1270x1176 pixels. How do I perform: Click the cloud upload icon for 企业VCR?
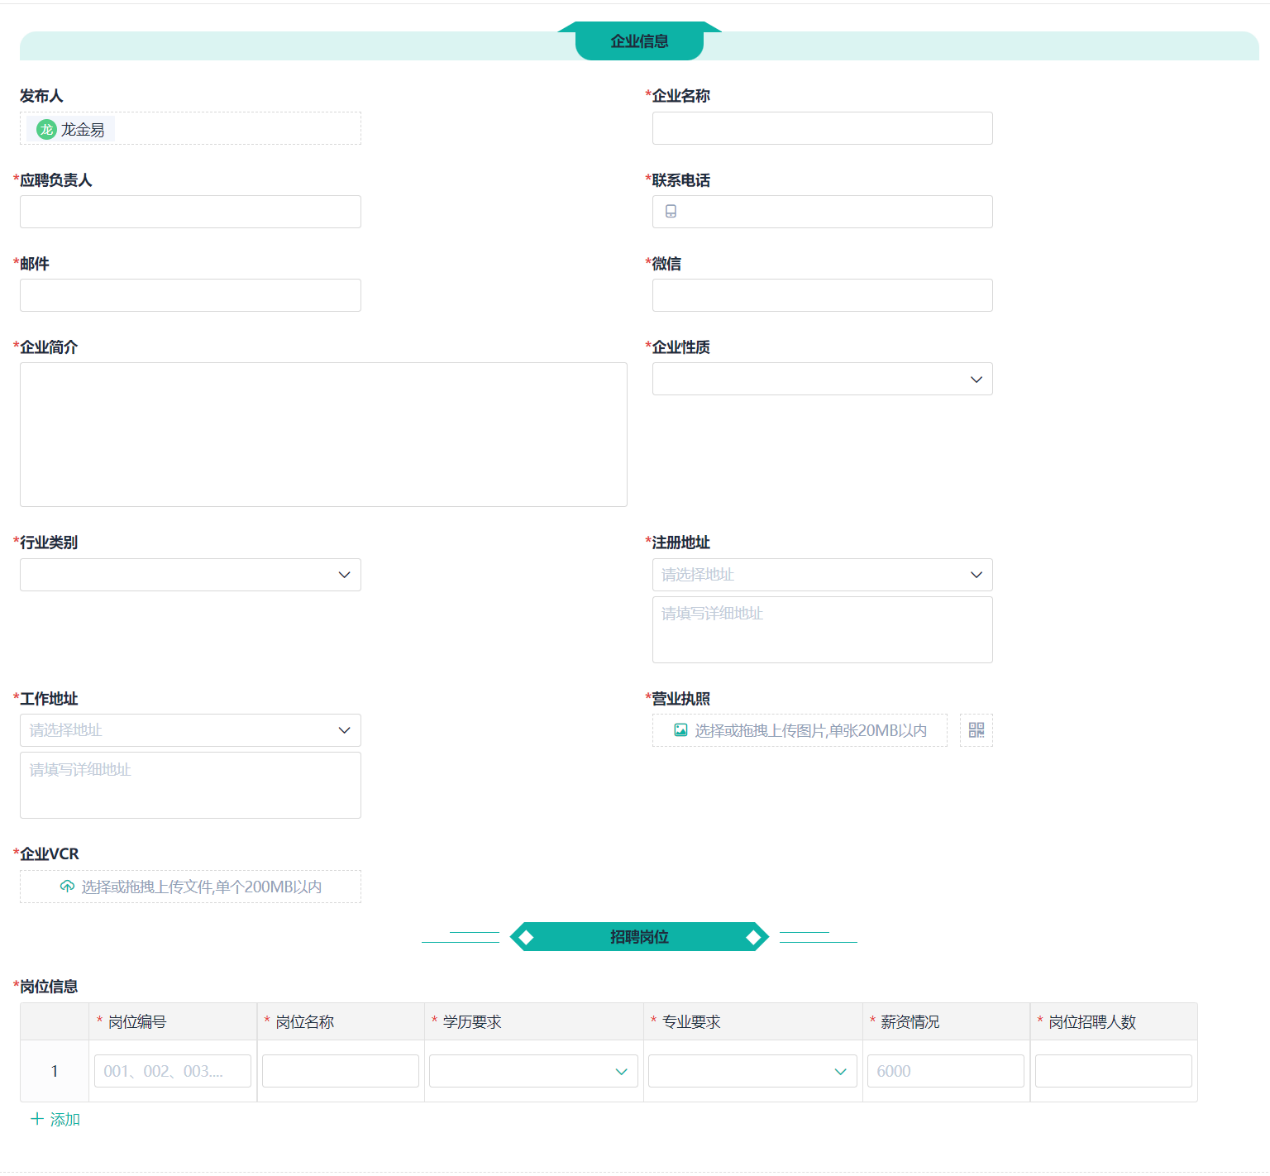pos(67,887)
